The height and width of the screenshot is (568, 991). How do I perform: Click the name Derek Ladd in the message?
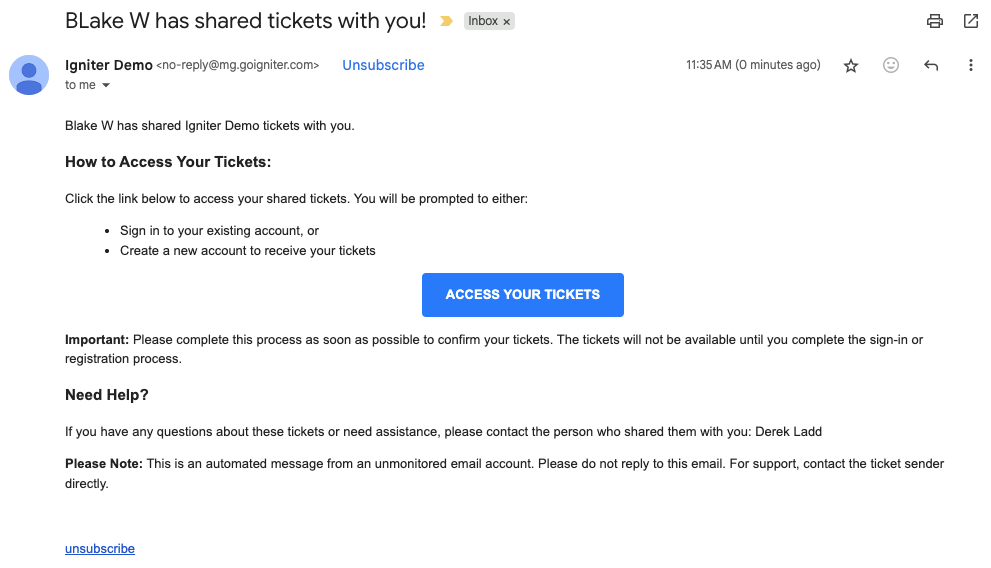coord(787,431)
